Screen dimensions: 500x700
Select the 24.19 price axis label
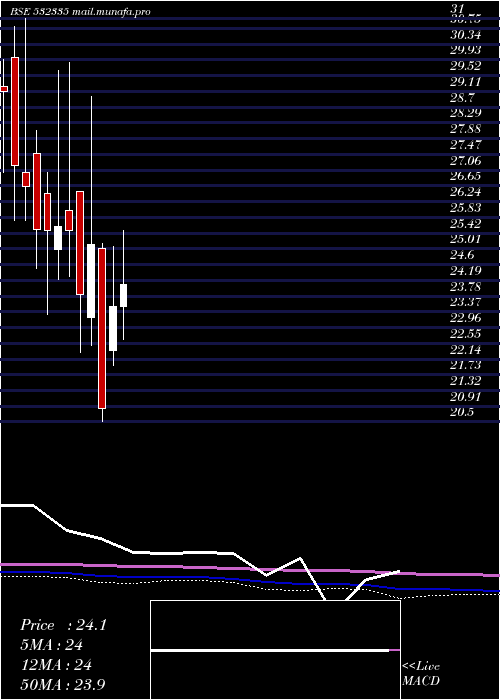click(465, 271)
